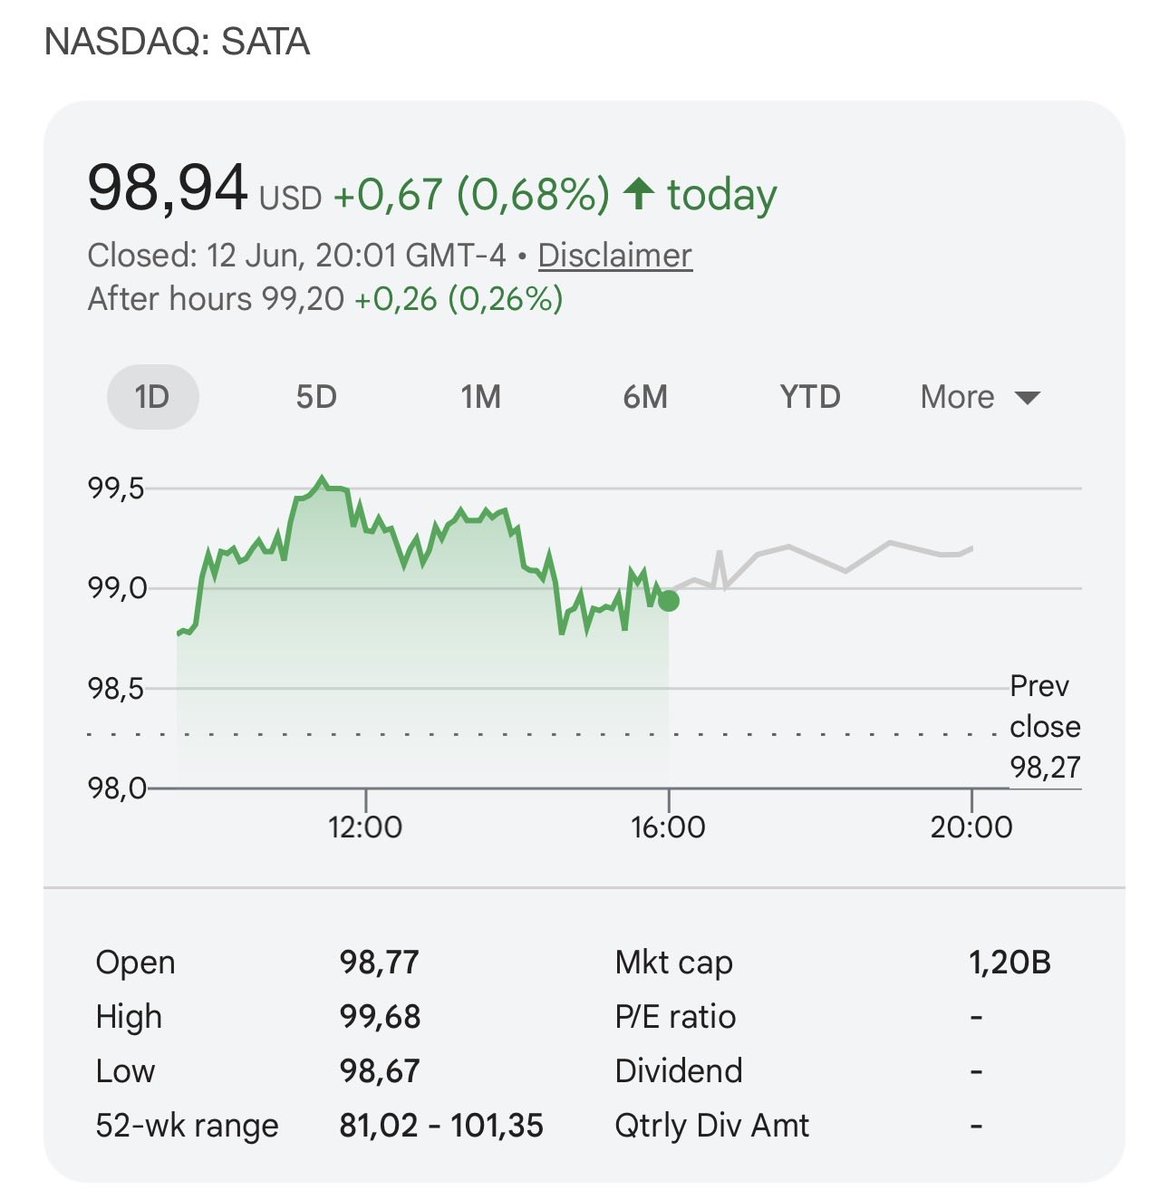Click the 16:00 time axis label

(x=668, y=827)
